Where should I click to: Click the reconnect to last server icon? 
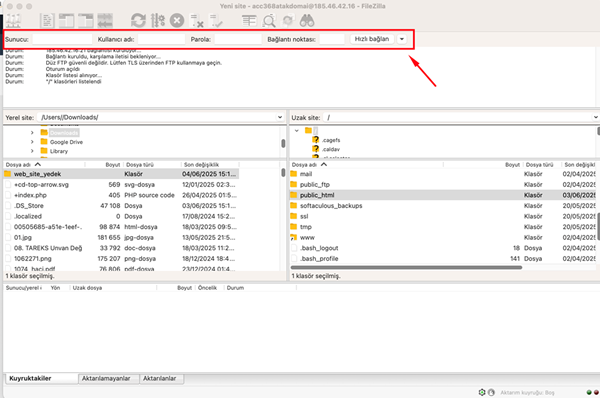[216, 21]
